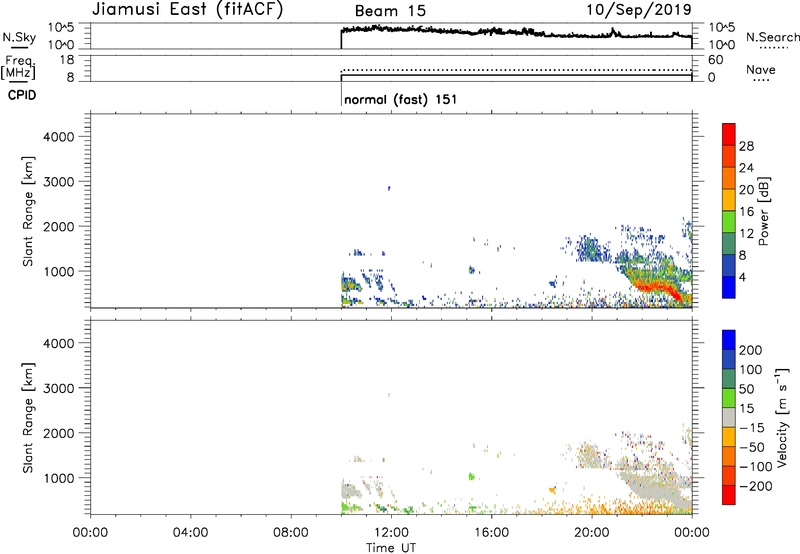The height and width of the screenshot is (554, 800).
Task: Click the 'Velocity [m s-1]' colorbar title
Action: coord(782,417)
